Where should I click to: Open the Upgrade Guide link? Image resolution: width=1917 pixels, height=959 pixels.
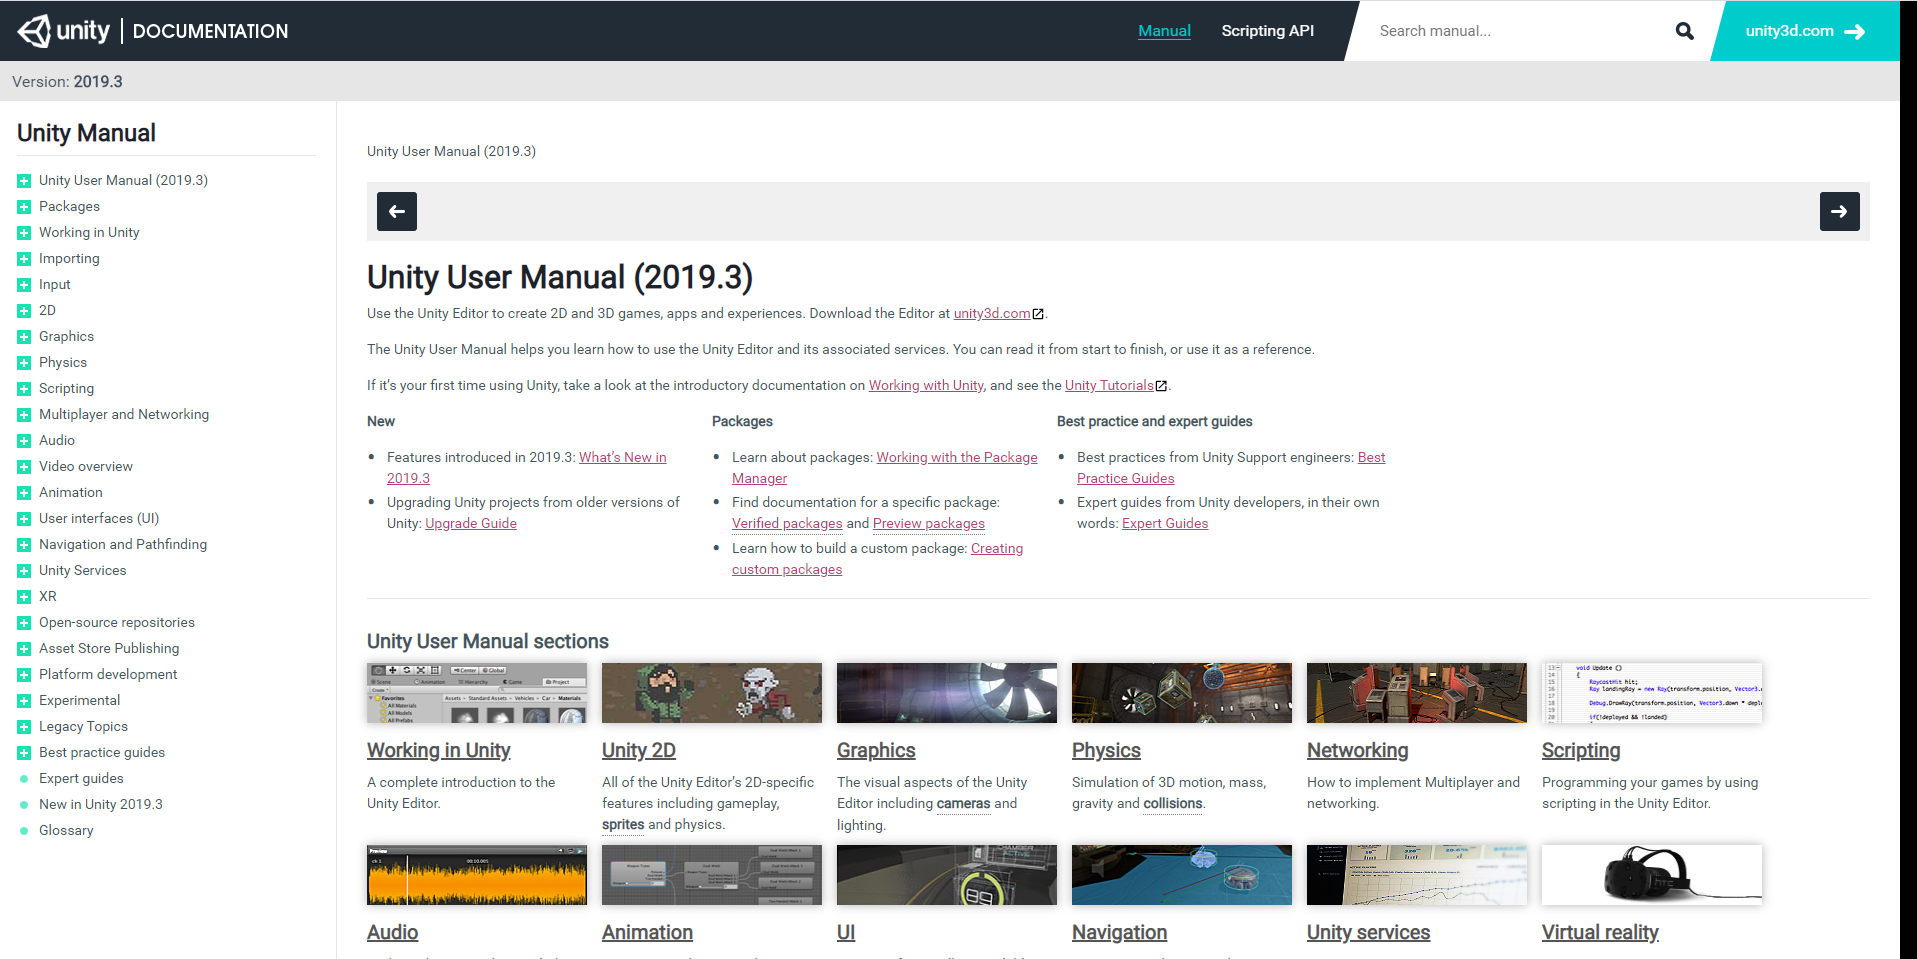(470, 523)
